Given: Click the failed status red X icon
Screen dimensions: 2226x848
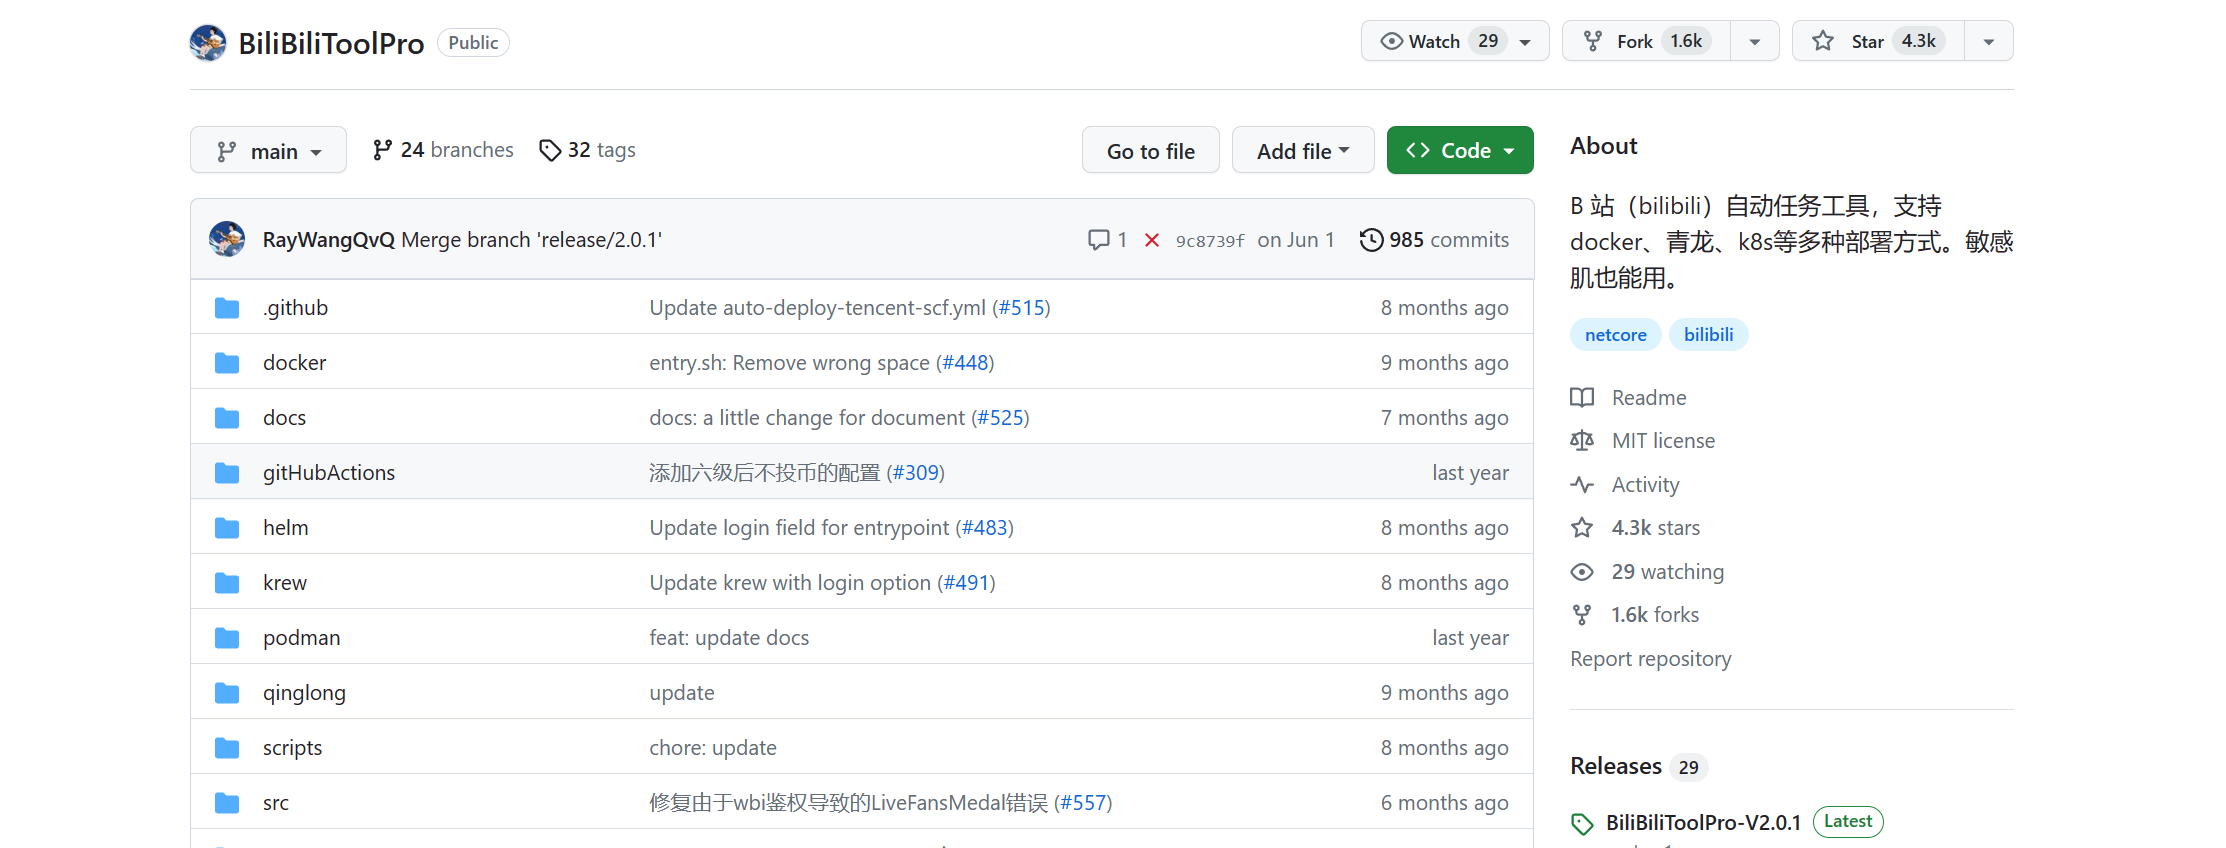Looking at the screenshot, I should (1152, 240).
